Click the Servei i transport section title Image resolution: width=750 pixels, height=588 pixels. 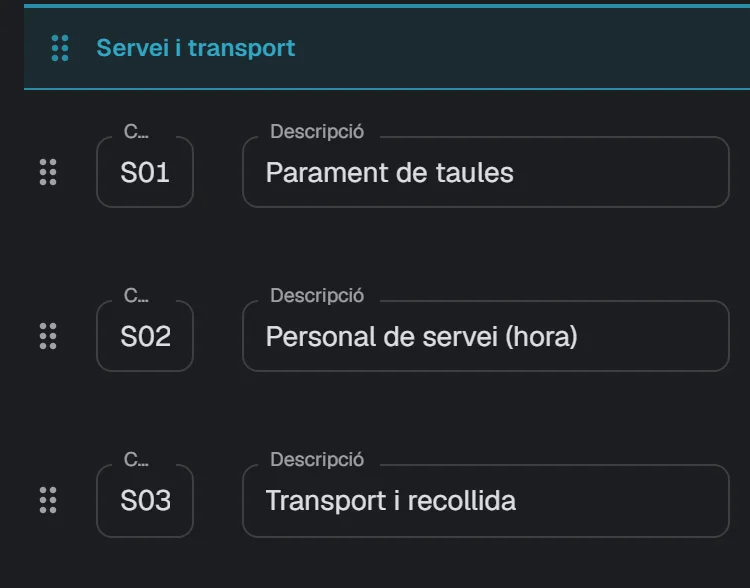coord(196,48)
